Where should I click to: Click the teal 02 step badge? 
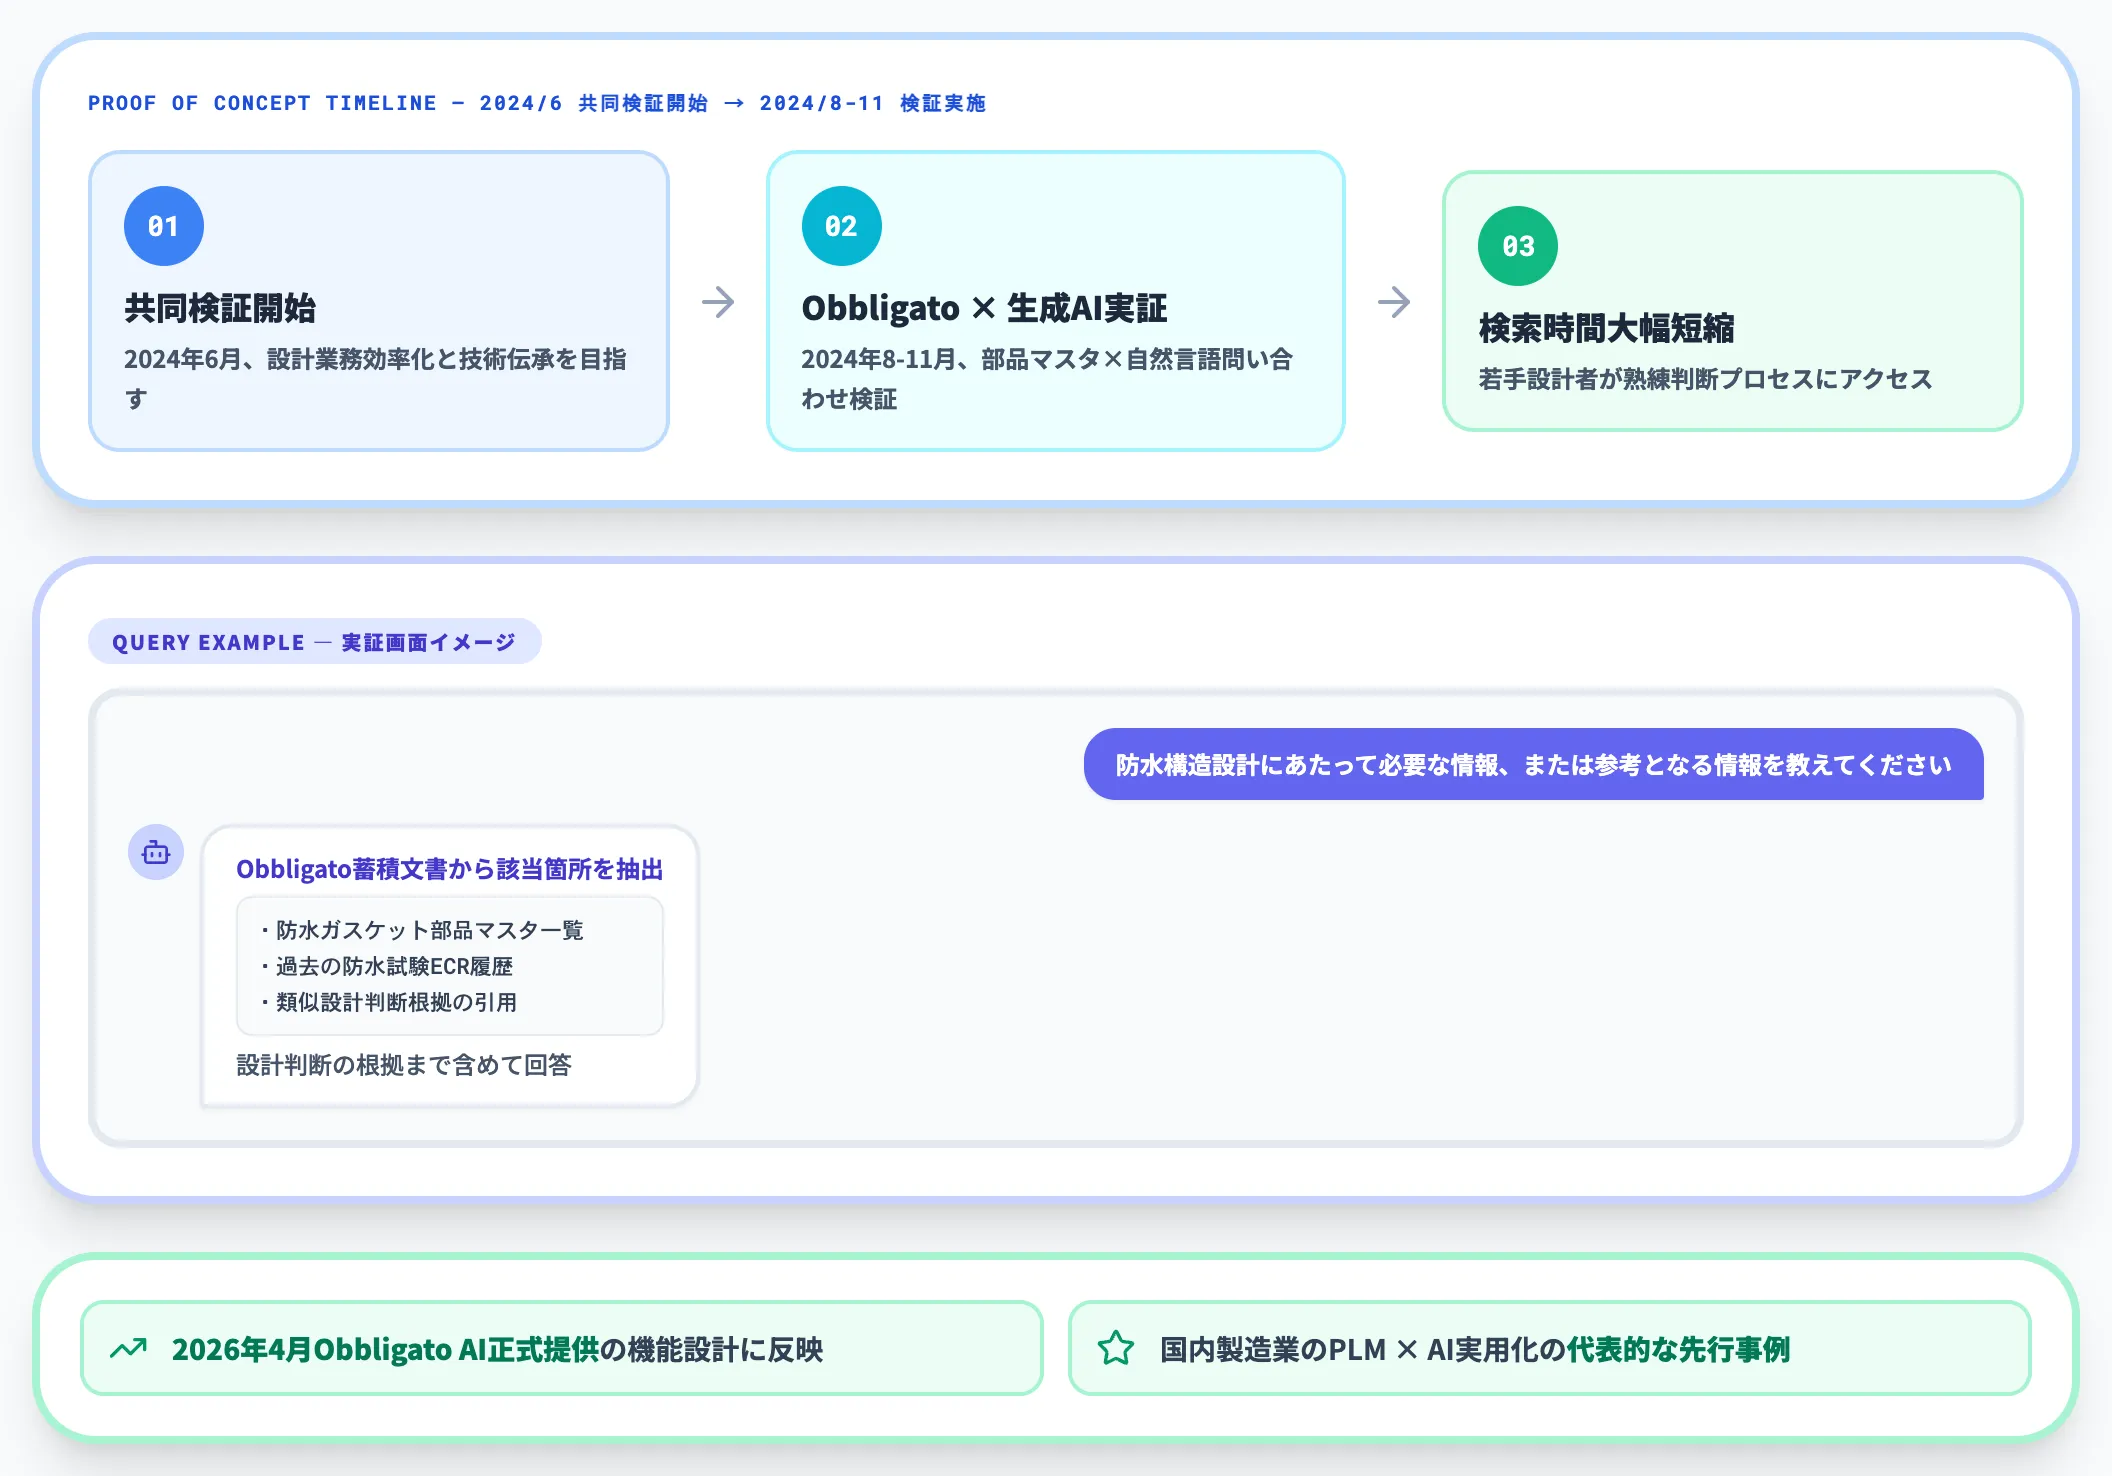click(x=842, y=226)
